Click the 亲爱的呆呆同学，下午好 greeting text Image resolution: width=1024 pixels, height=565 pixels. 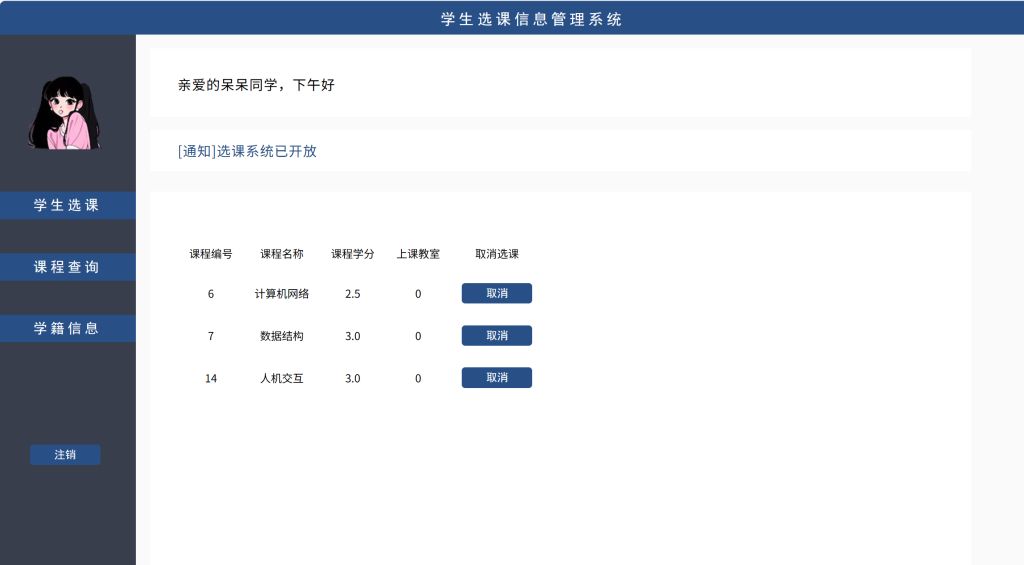pyautogui.click(x=256, y=85)
